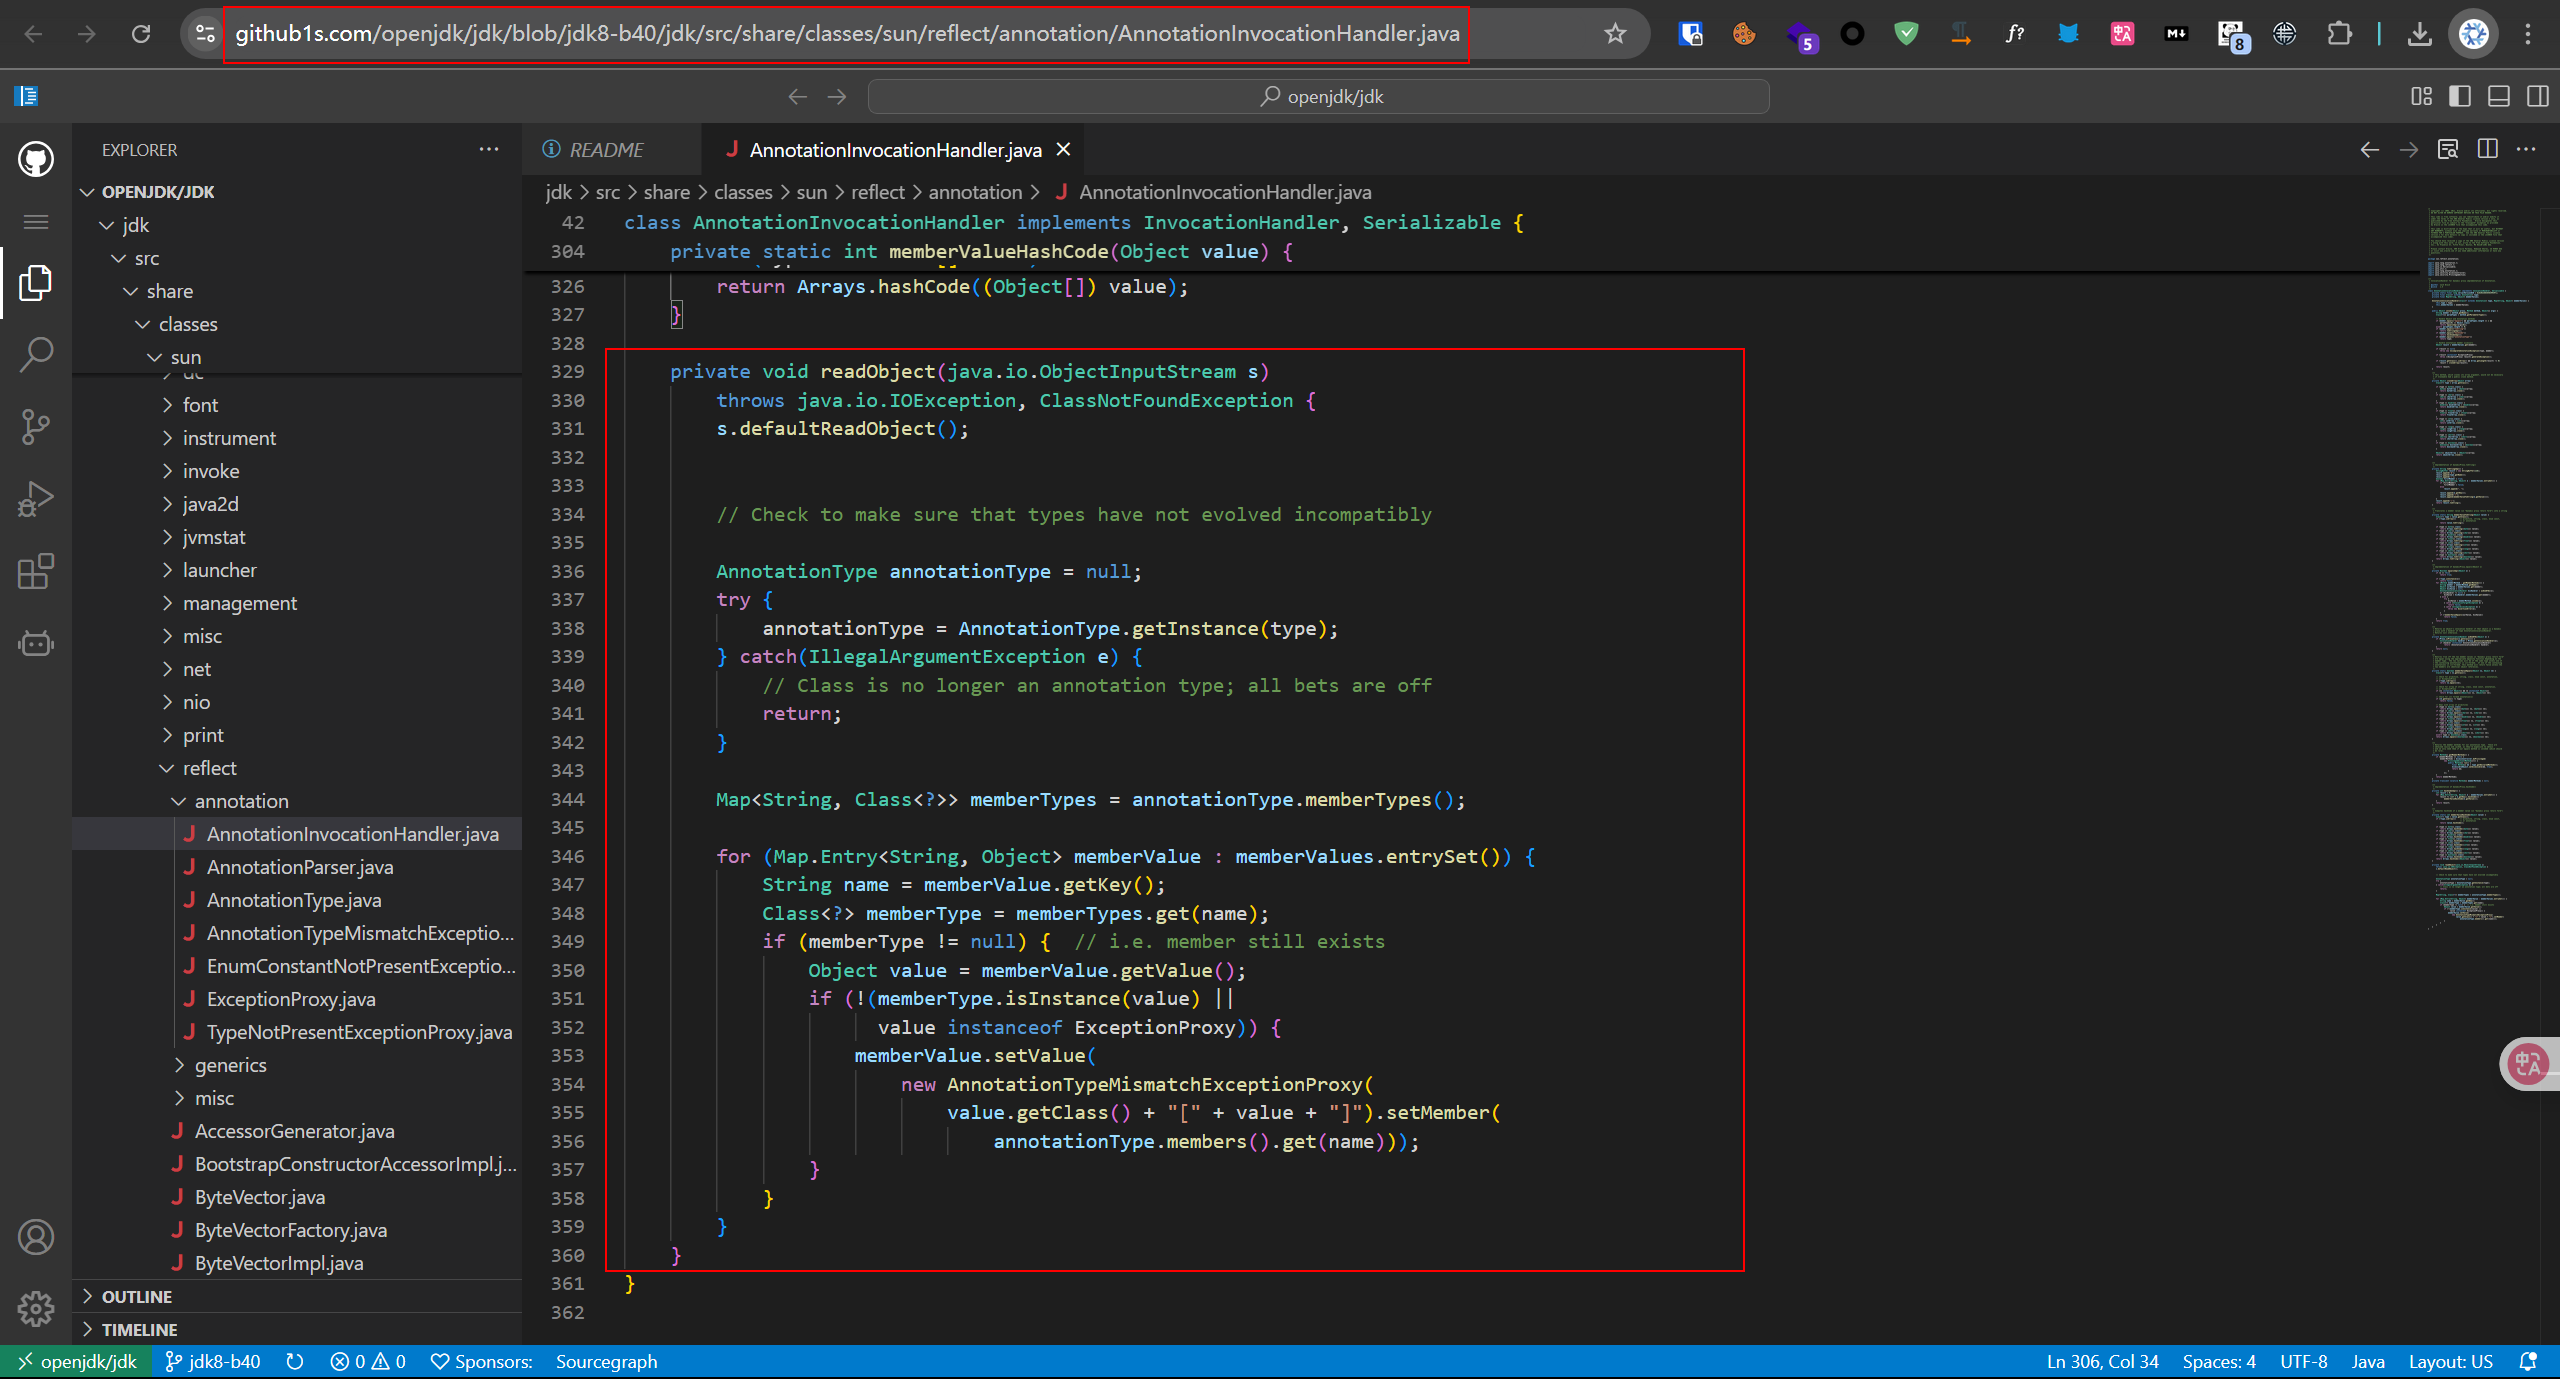Click the jdk8-b40 branch in the status bar
2560x1379 pixels.
click(213, 1361)
